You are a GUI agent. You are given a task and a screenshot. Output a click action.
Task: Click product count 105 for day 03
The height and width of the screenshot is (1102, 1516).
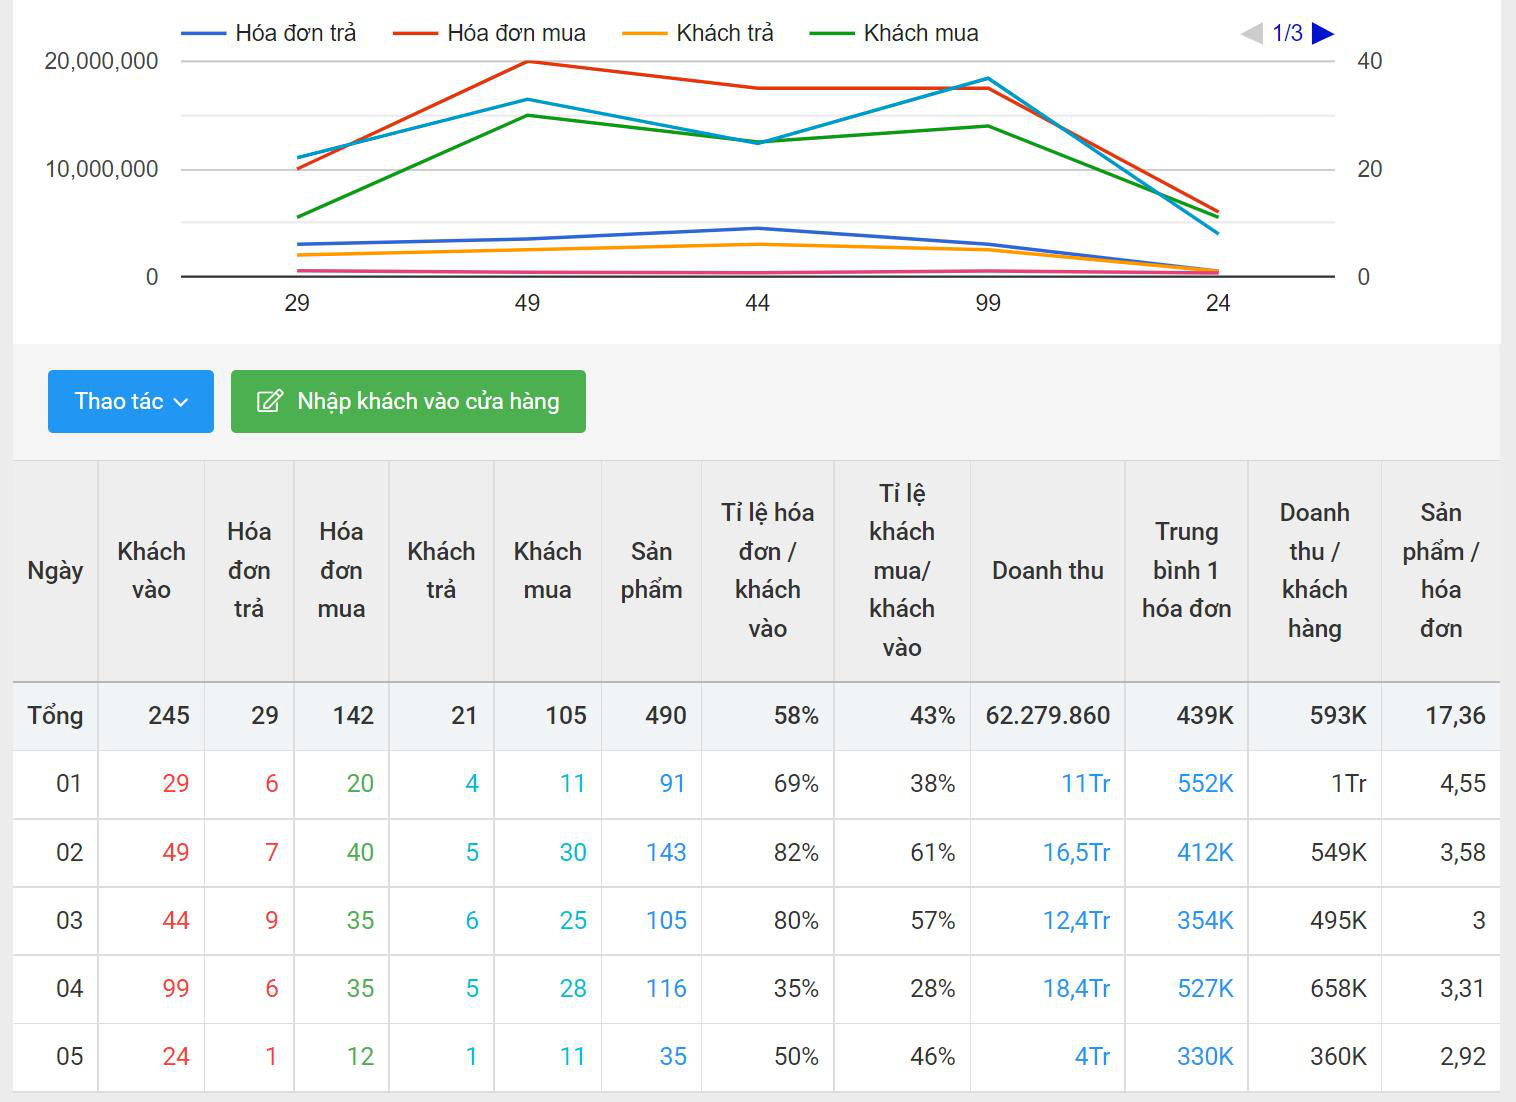(x=666, y=920)
